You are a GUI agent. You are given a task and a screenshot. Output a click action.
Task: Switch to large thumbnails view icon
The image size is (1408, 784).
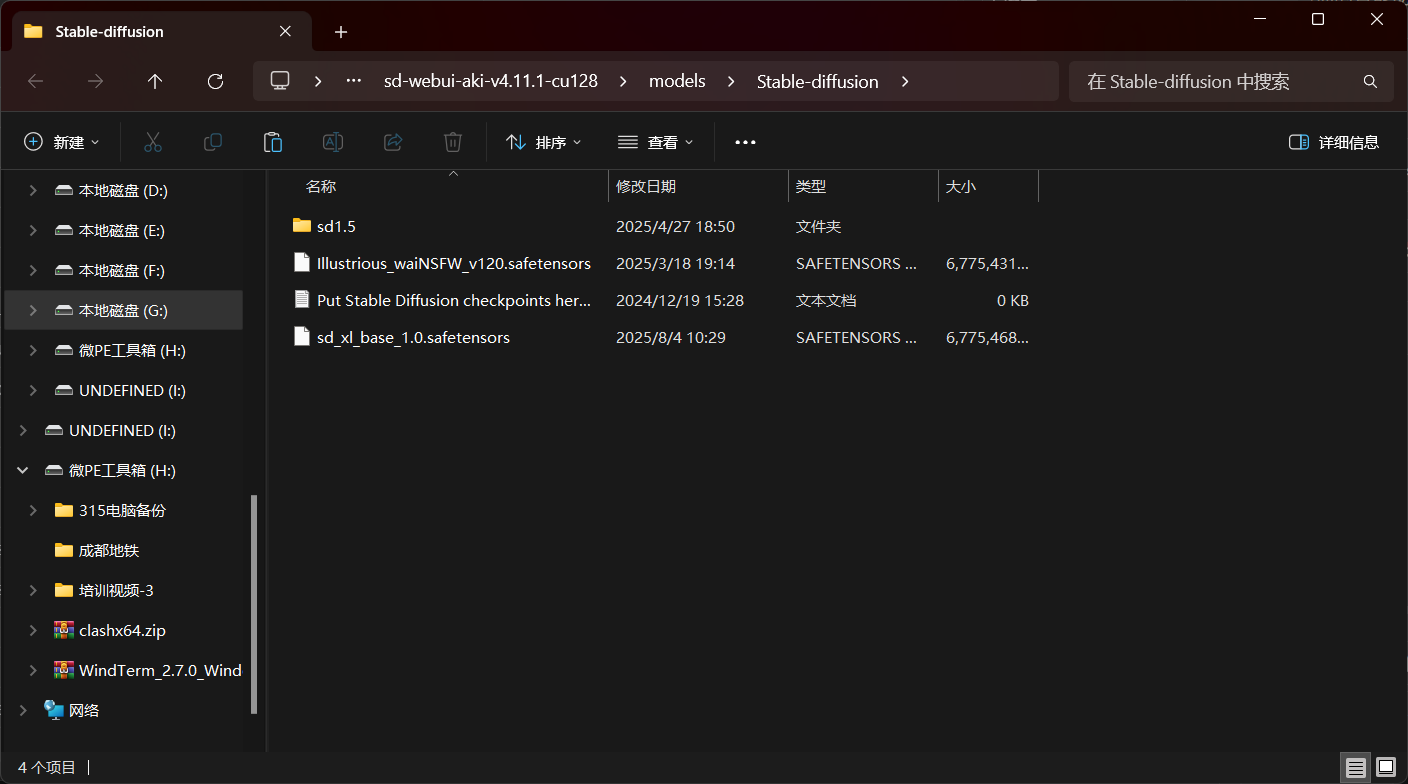click(x=1386, y=768)
